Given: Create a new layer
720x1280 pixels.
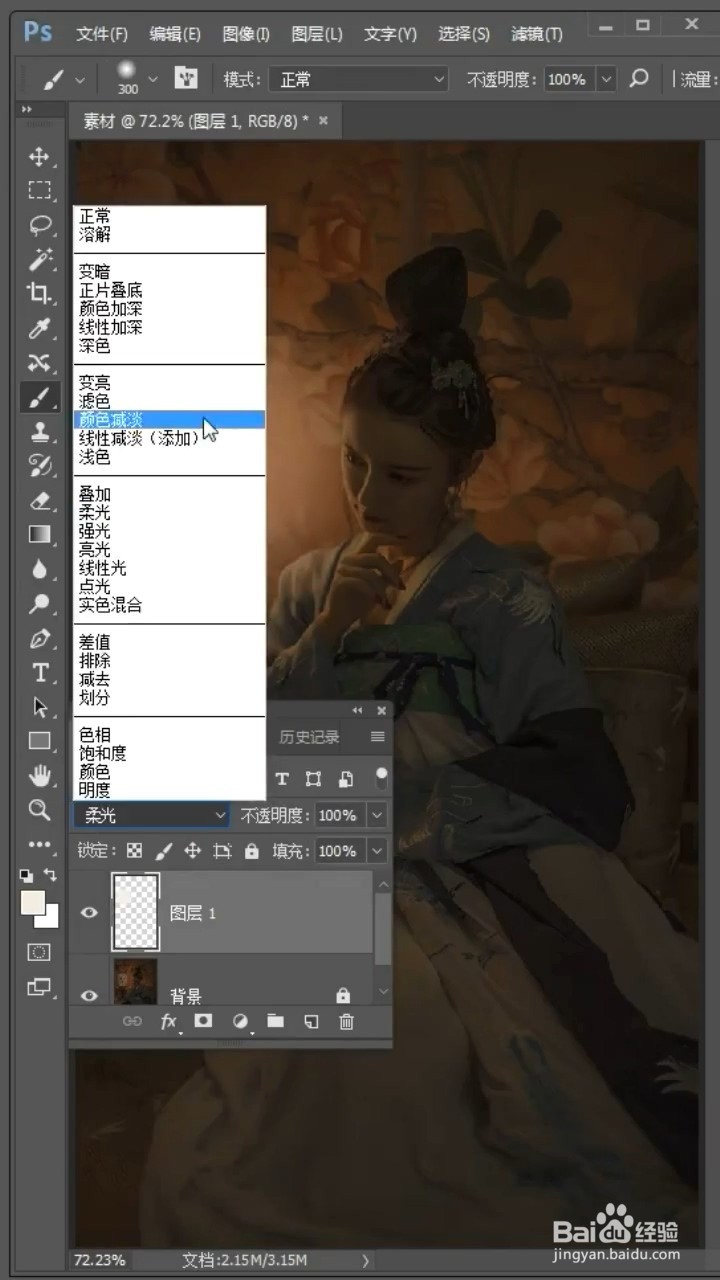Looking at the screenshot, I should coord(311,1021).
